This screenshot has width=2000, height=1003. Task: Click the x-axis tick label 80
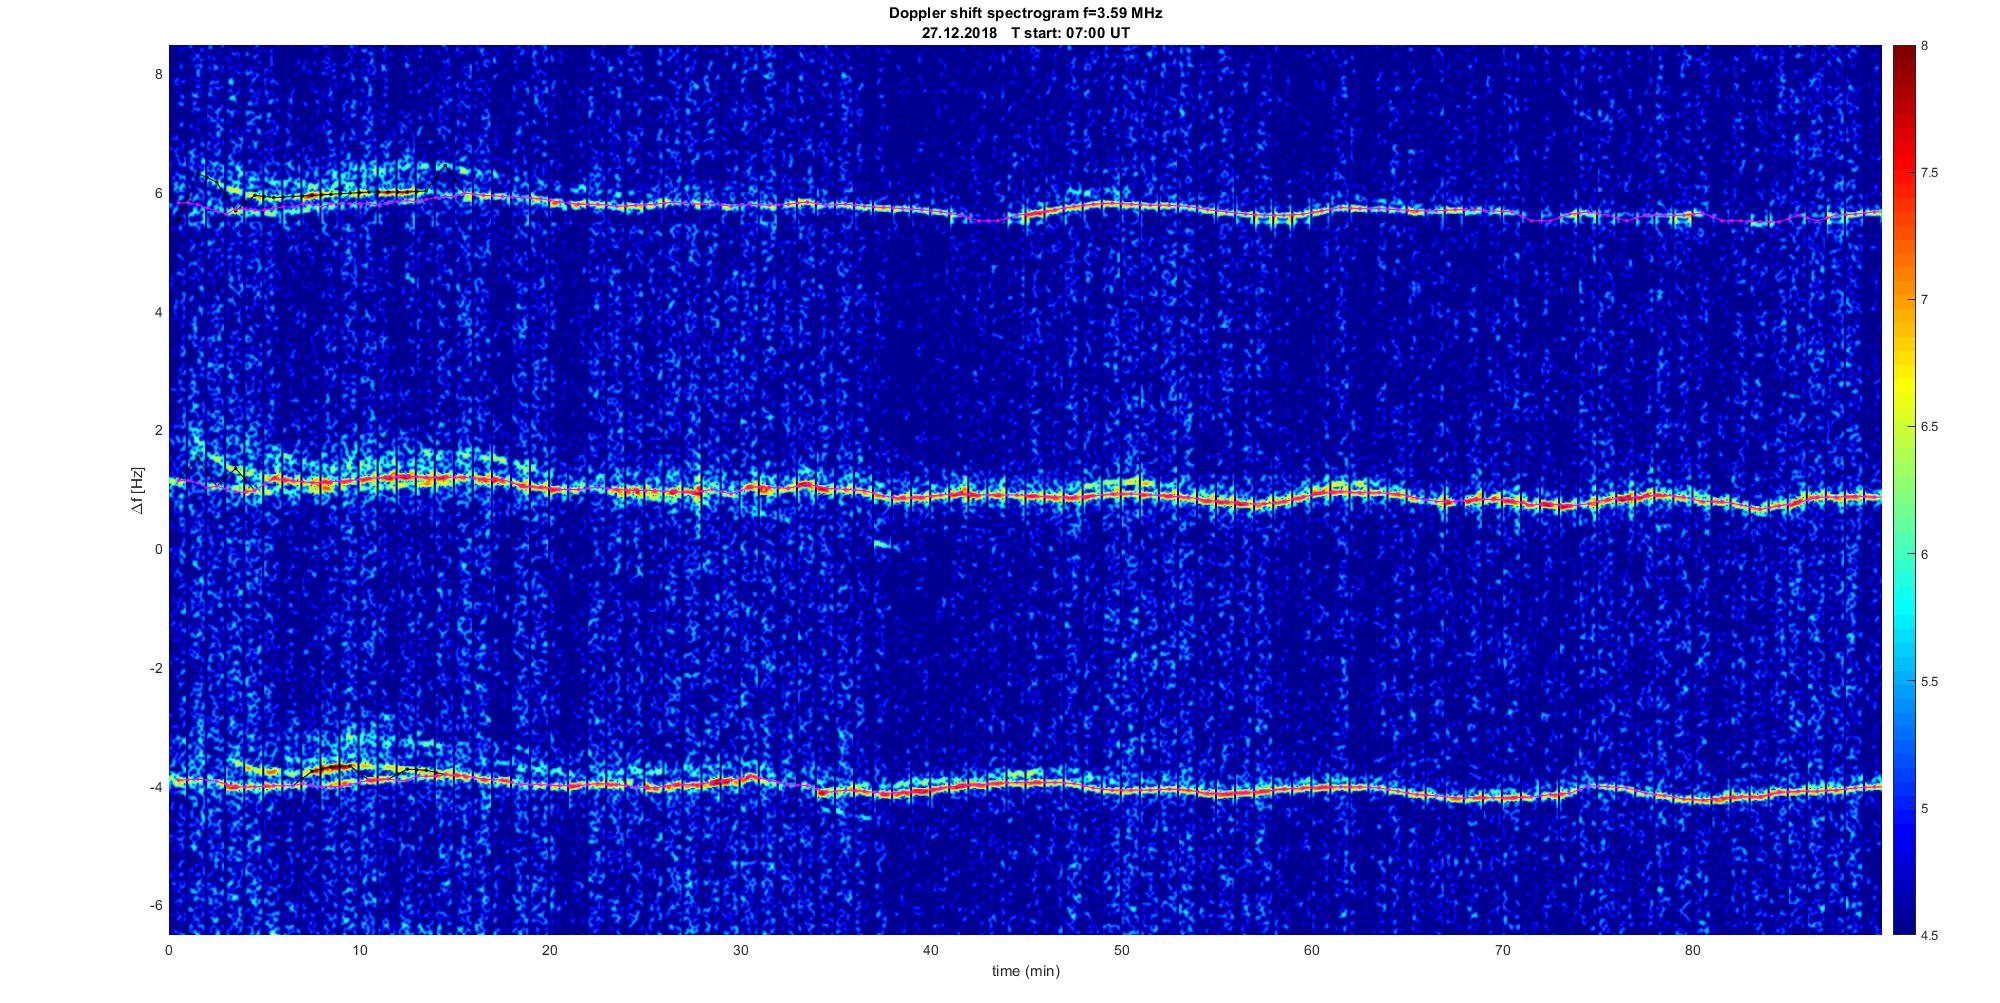pos(1692,950)
